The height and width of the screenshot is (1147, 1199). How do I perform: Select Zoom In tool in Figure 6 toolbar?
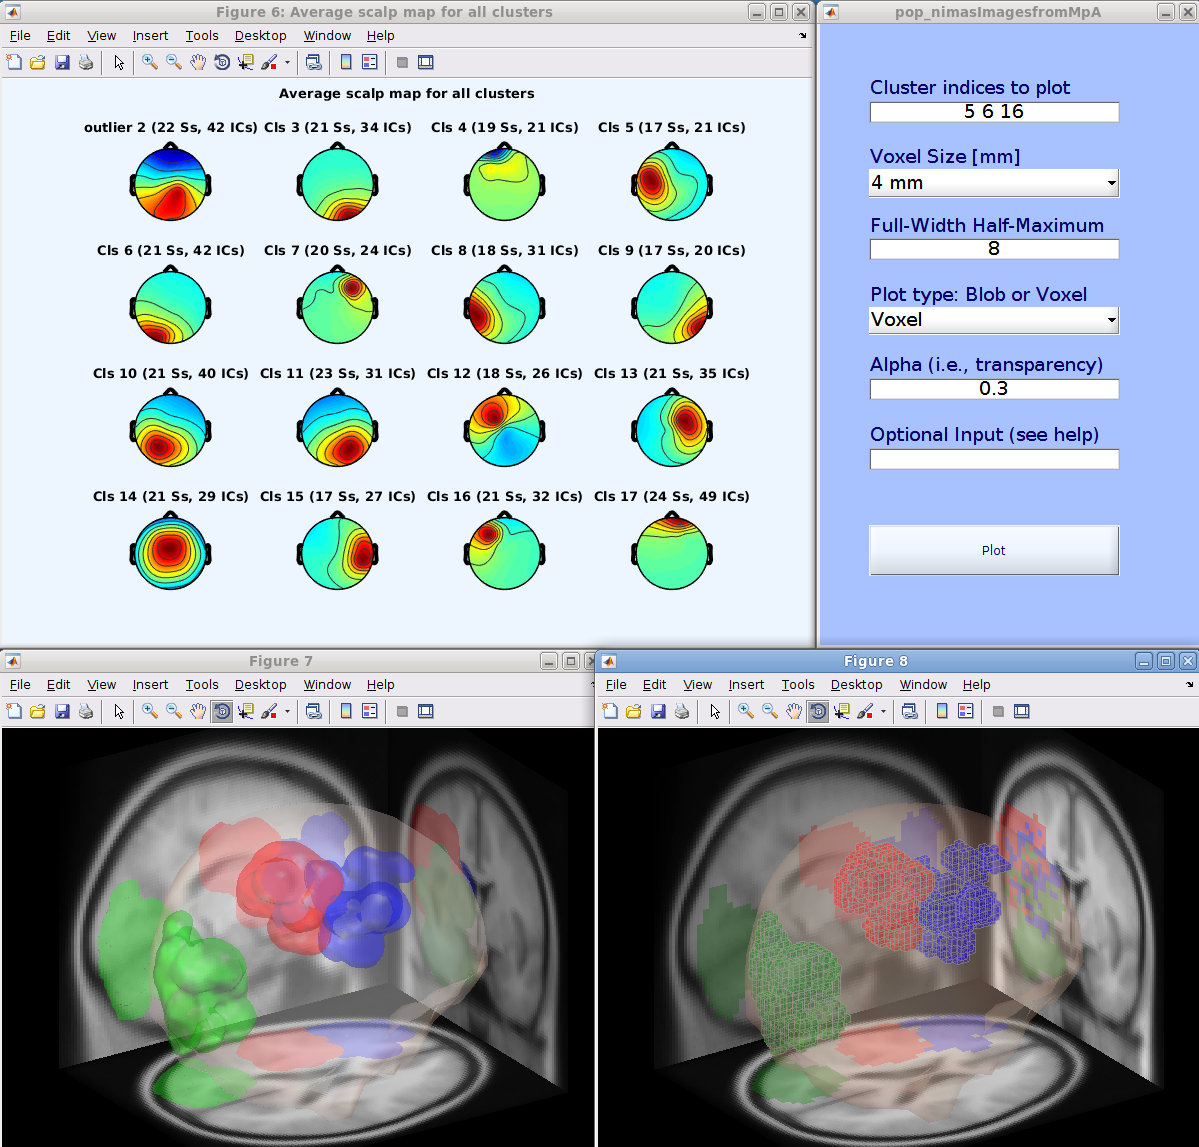150,62
